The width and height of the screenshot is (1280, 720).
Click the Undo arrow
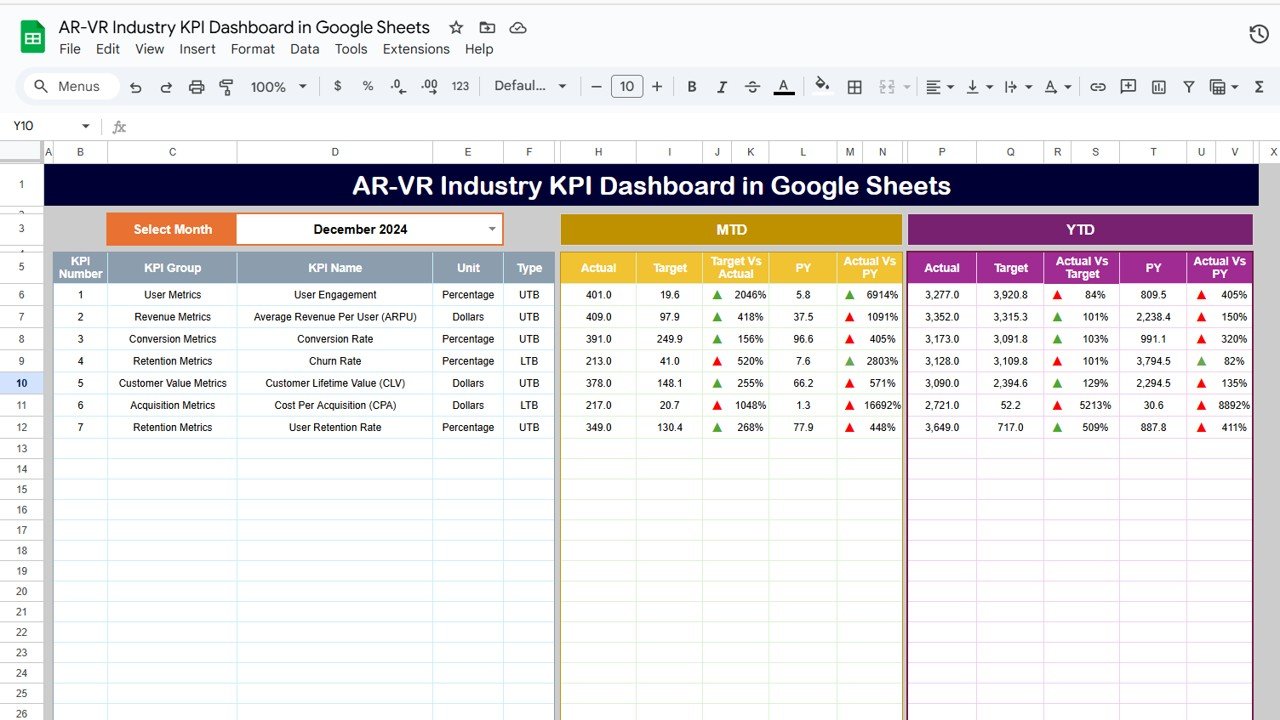pos(136,87)
